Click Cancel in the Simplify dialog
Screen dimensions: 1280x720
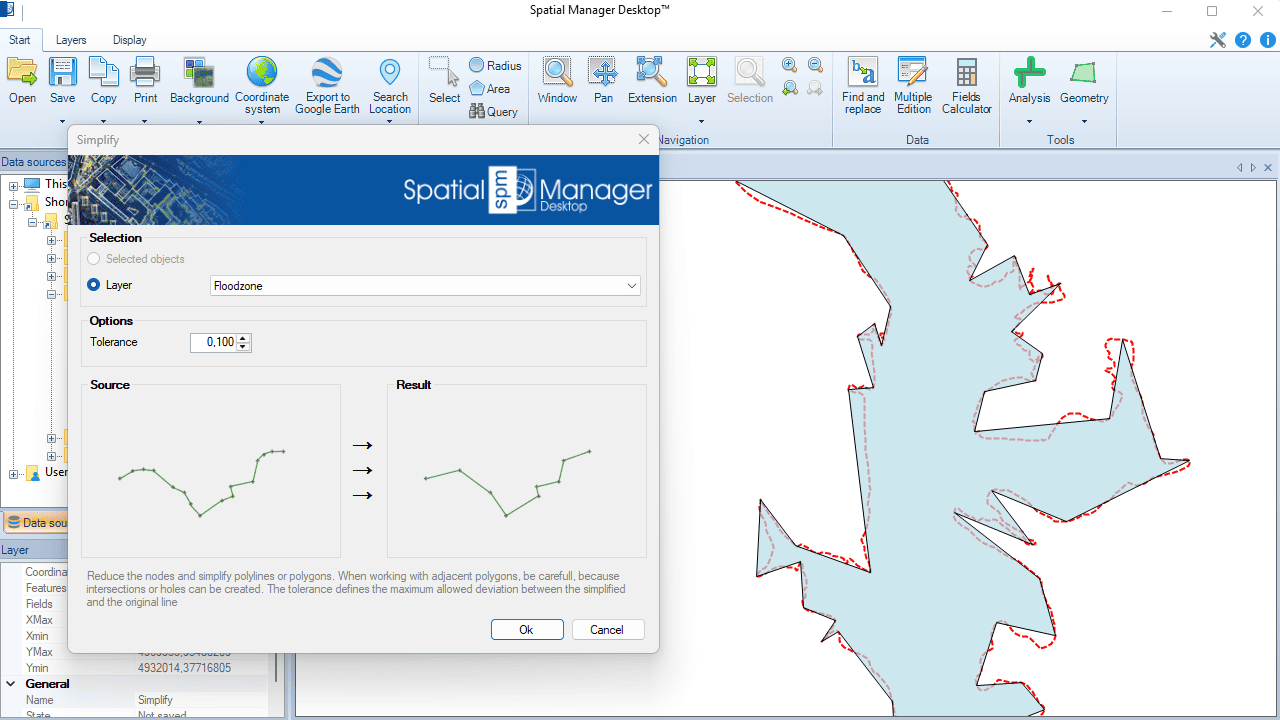[x=607, y=630]
